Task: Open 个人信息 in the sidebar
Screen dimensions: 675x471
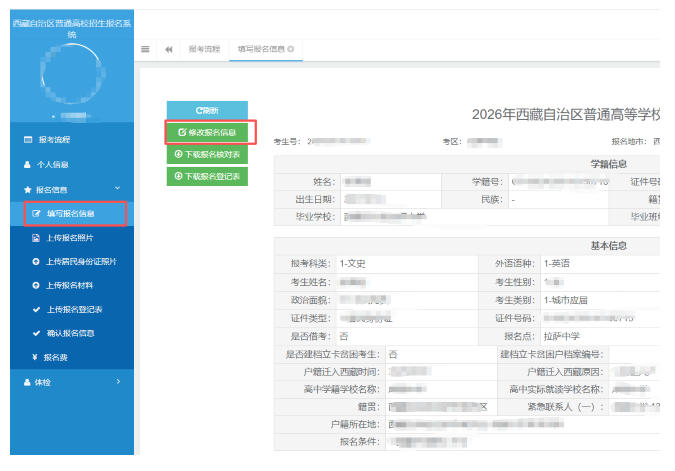Action: (x=72, y=164)
